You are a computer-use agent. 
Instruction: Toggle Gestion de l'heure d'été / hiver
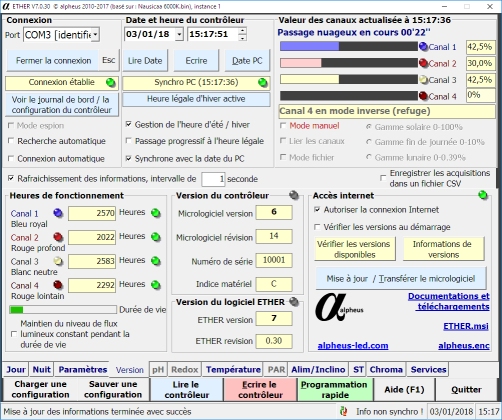tap(128, 124)
